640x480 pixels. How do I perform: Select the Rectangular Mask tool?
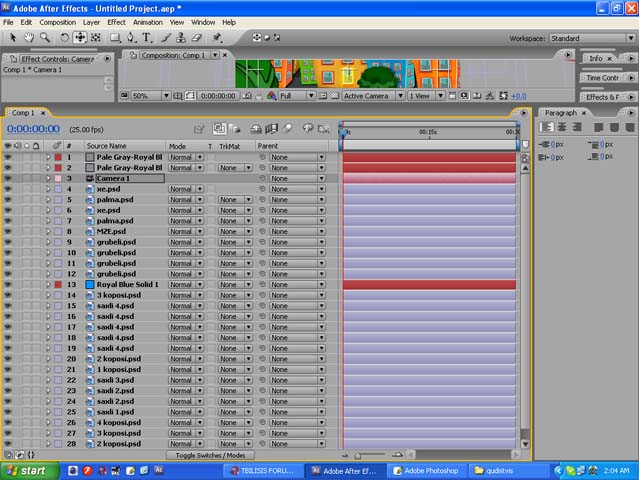point(116,38)
